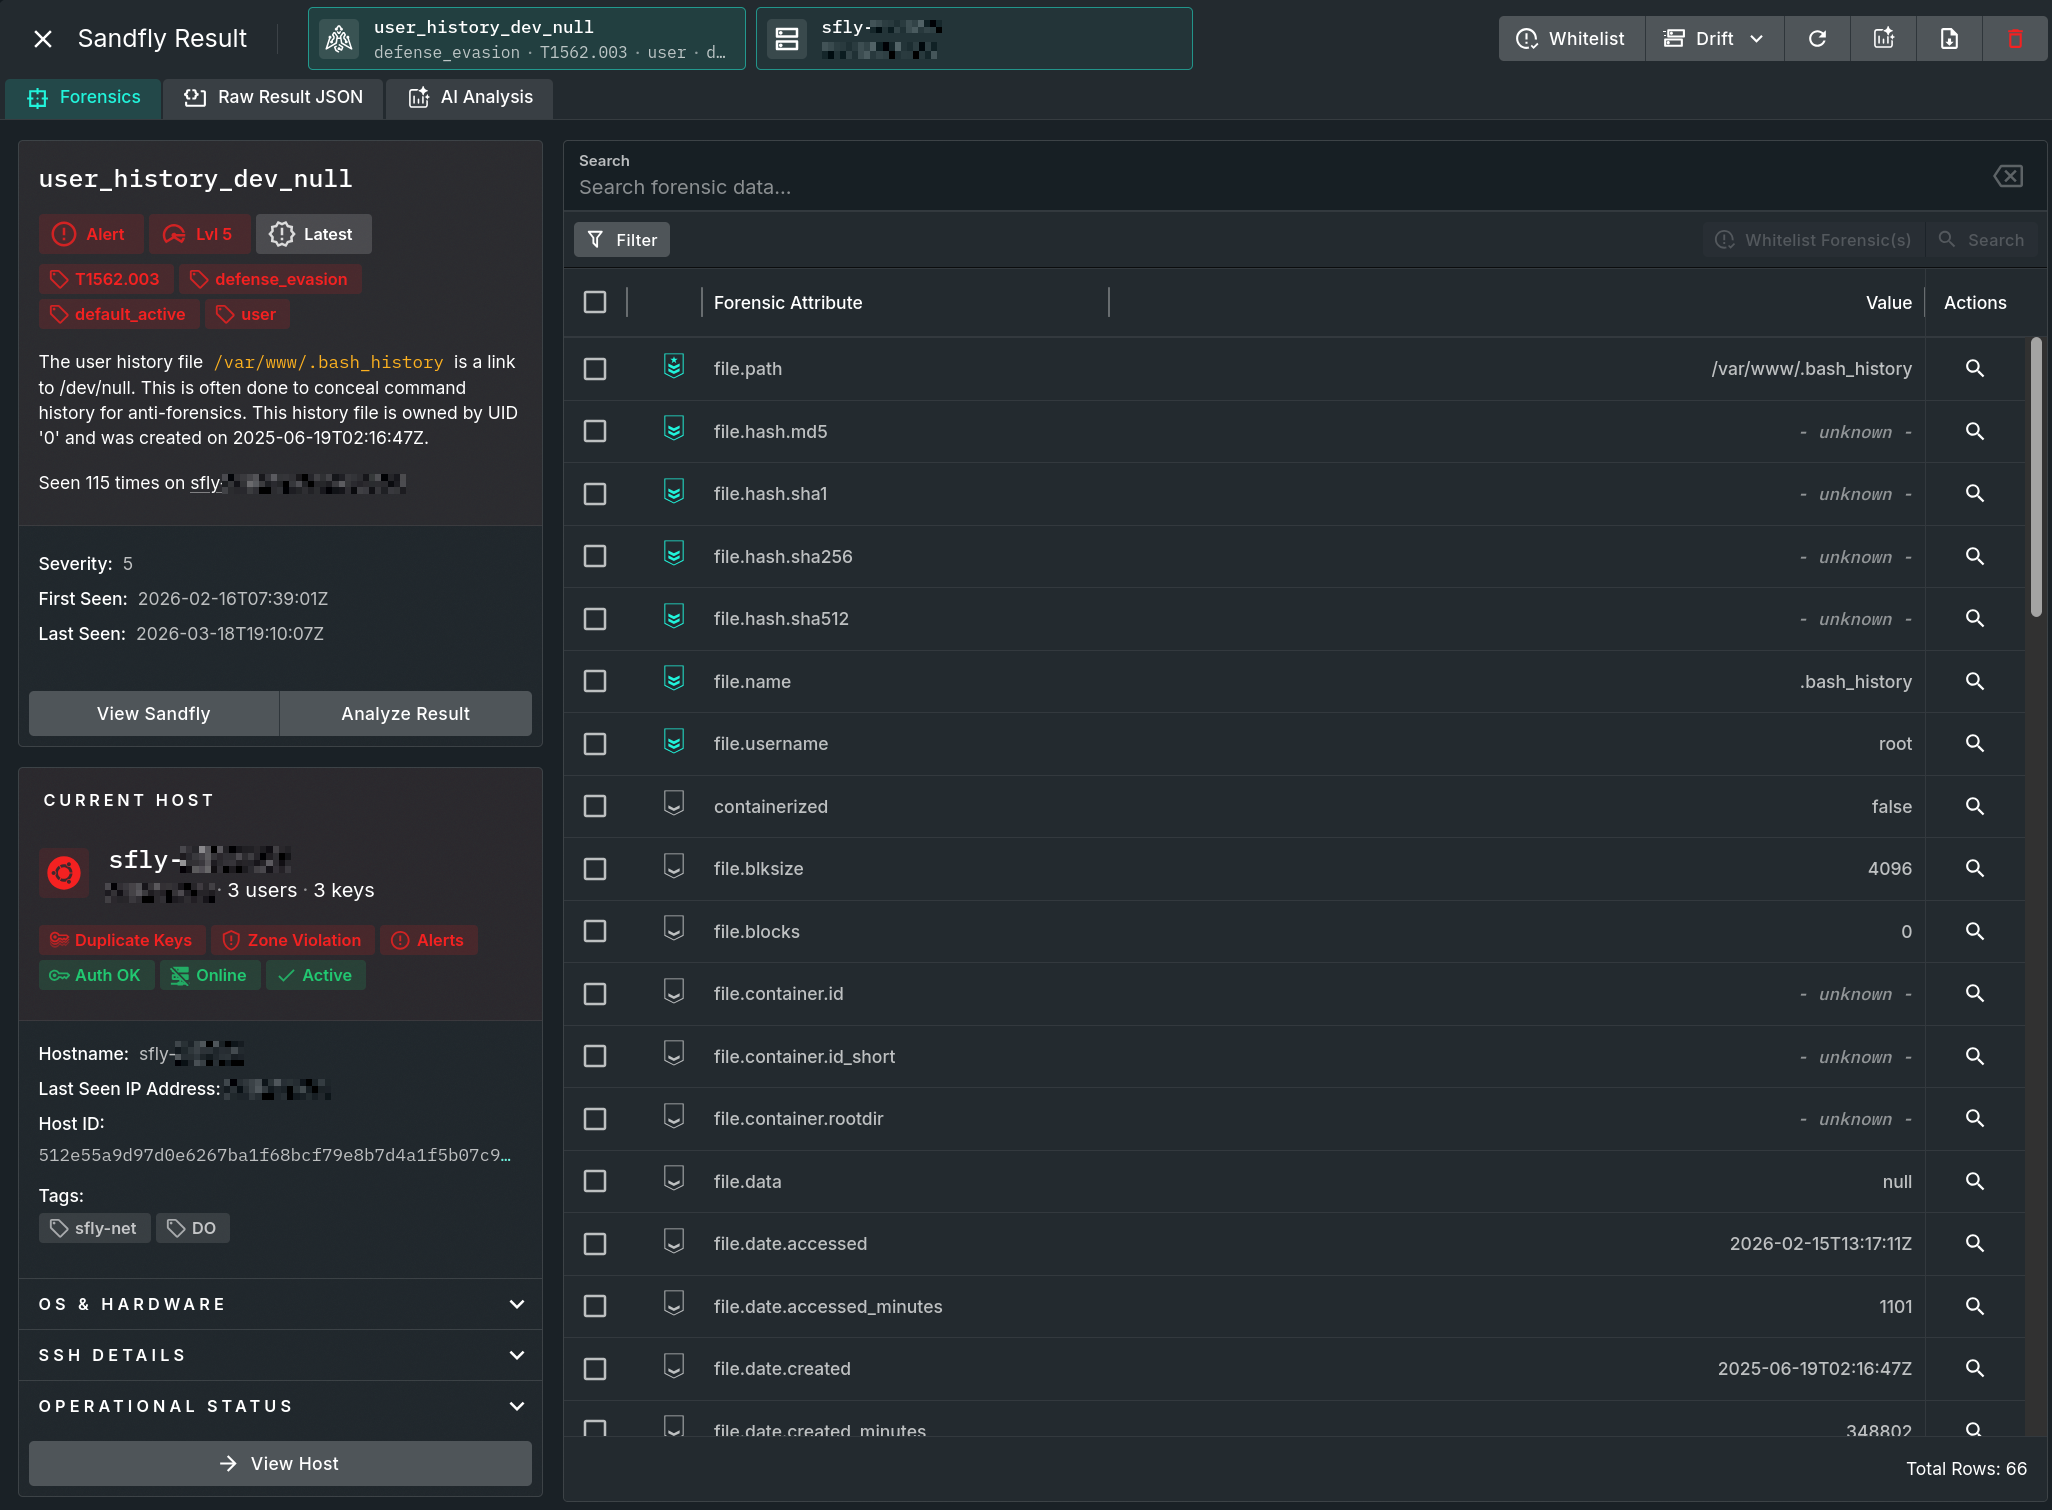The image size is (2052, 1510).
Task: Click magnifier icon in file.path row
Action: pos(1974,368)
